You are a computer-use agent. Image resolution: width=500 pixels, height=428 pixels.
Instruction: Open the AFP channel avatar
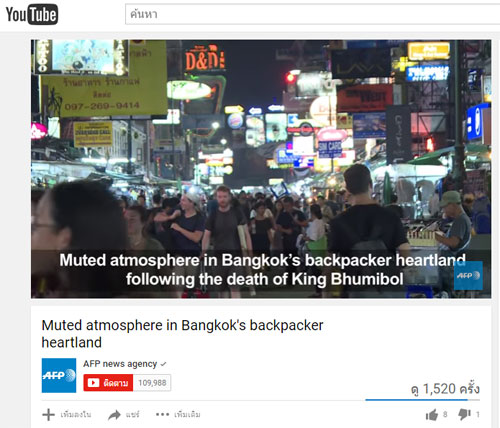click(x=59, y=375)
